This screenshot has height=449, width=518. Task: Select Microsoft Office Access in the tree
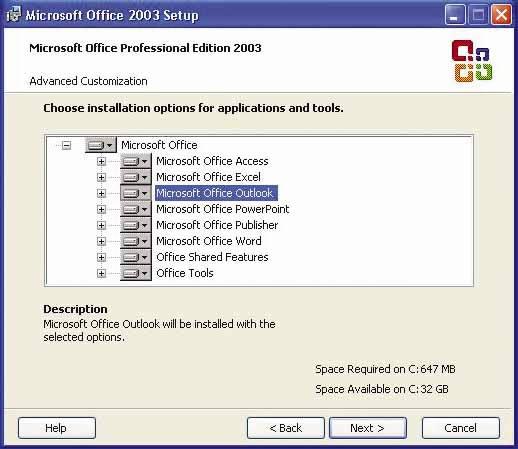coord(212,161)
